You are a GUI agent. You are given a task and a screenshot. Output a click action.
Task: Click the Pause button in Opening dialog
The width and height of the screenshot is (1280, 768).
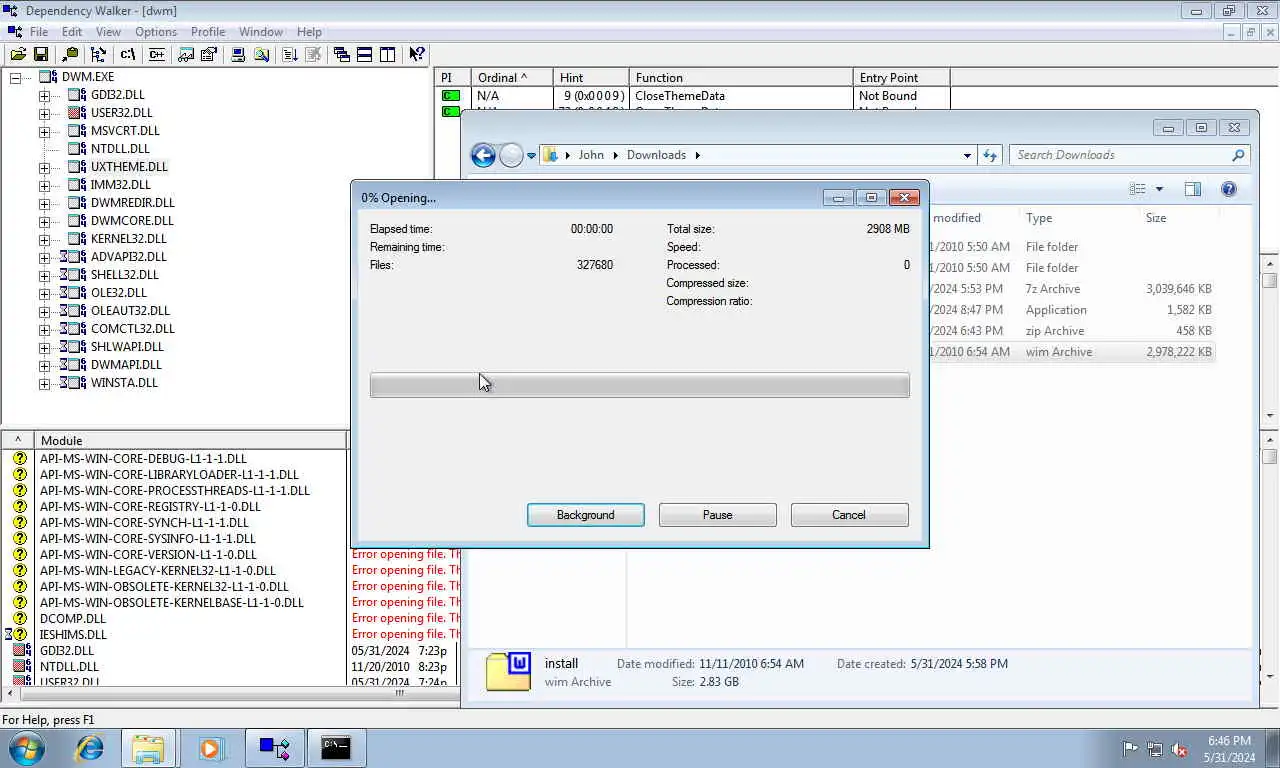718,515
